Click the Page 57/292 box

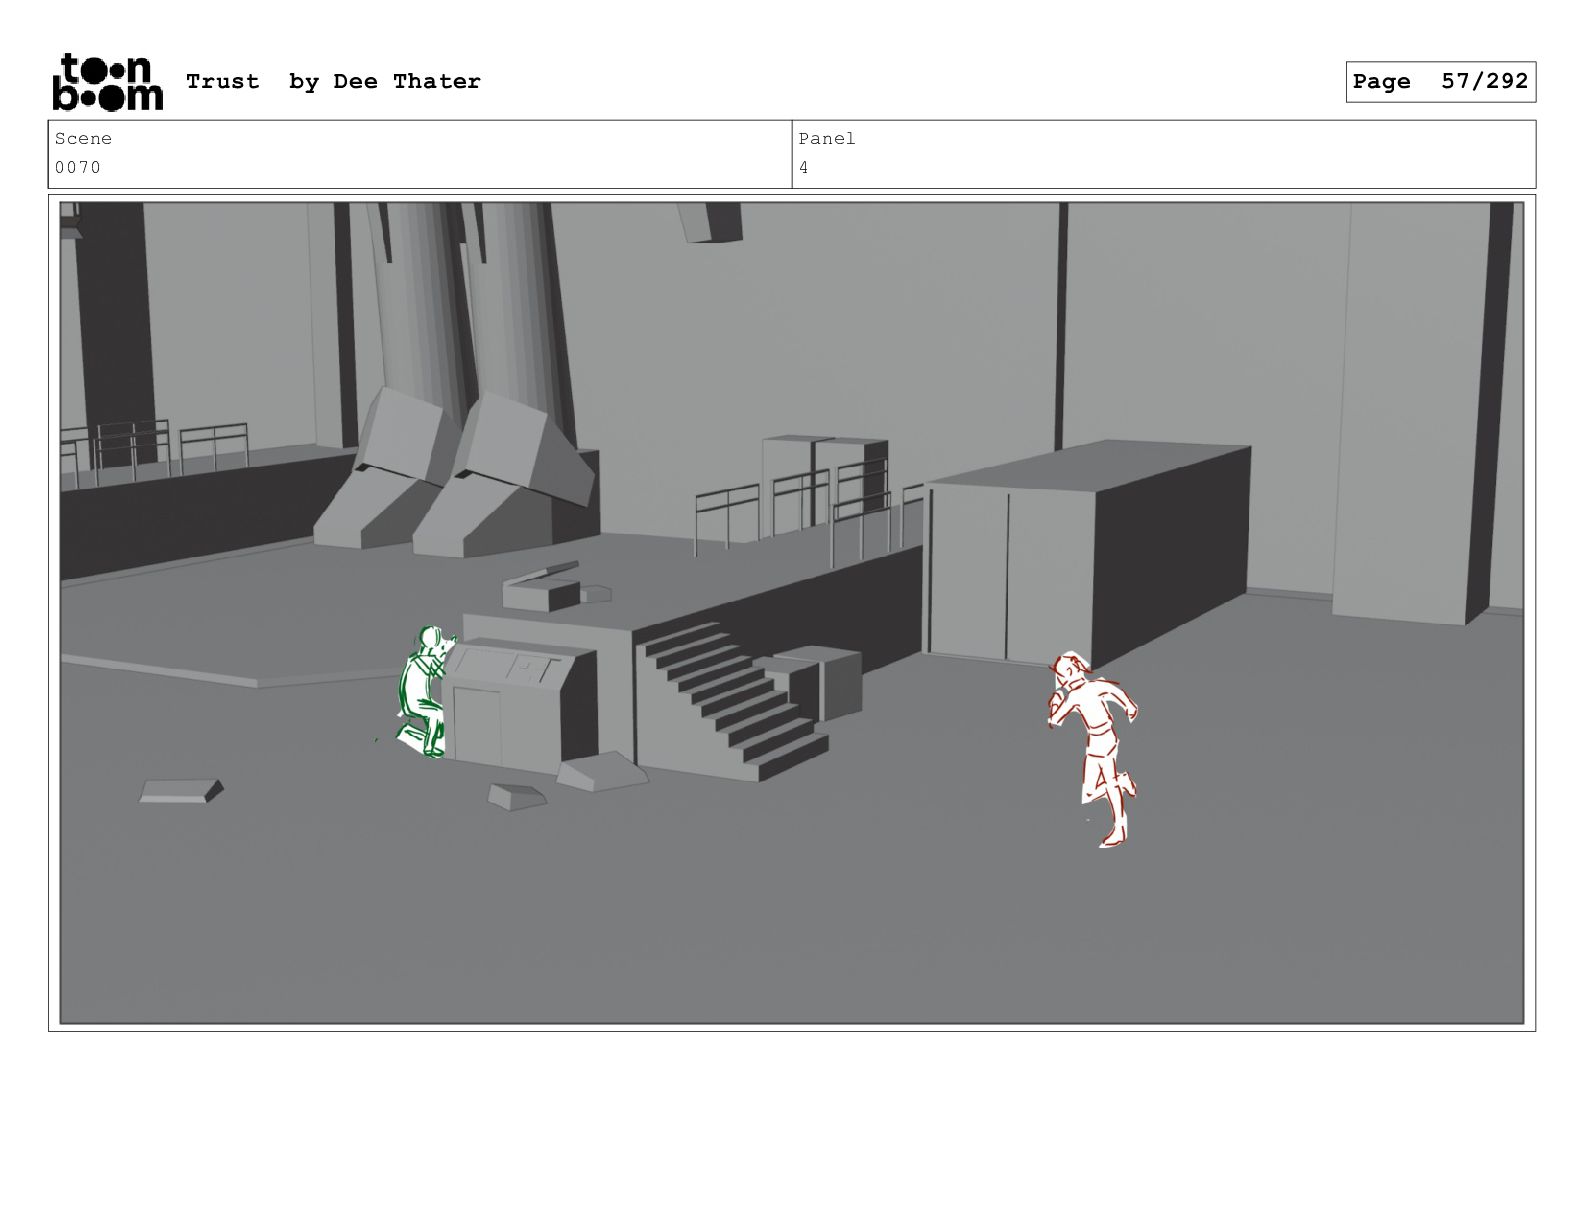[x=1439, y=82]
